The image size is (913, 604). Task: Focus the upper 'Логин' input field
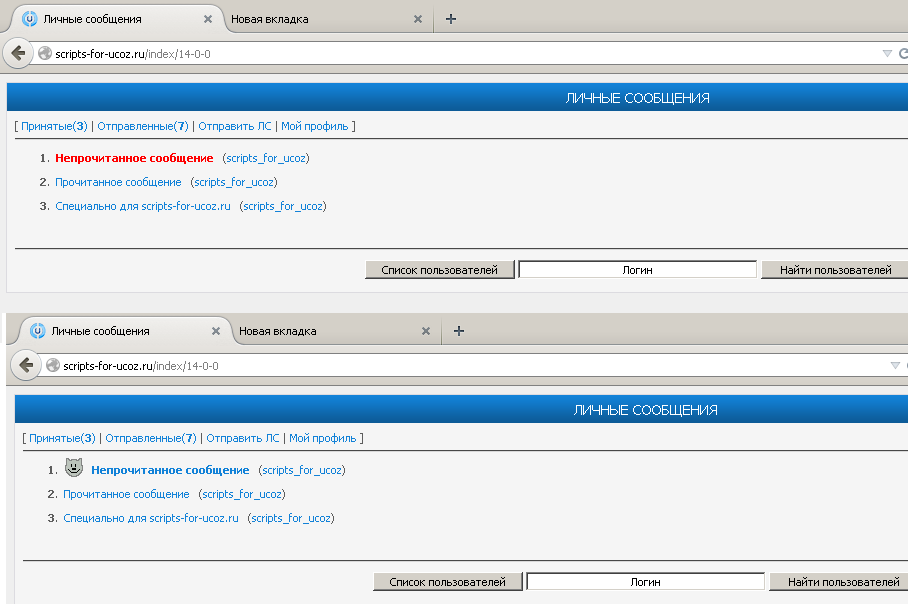637,270
